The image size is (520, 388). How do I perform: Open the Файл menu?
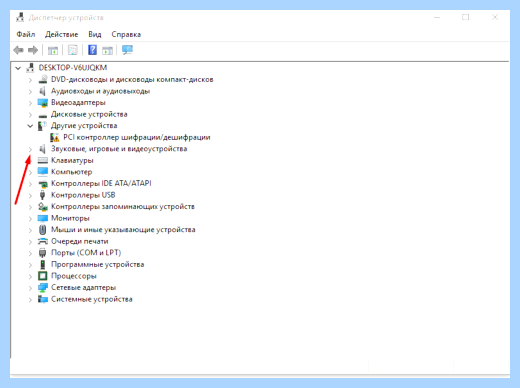coord(26,34)
